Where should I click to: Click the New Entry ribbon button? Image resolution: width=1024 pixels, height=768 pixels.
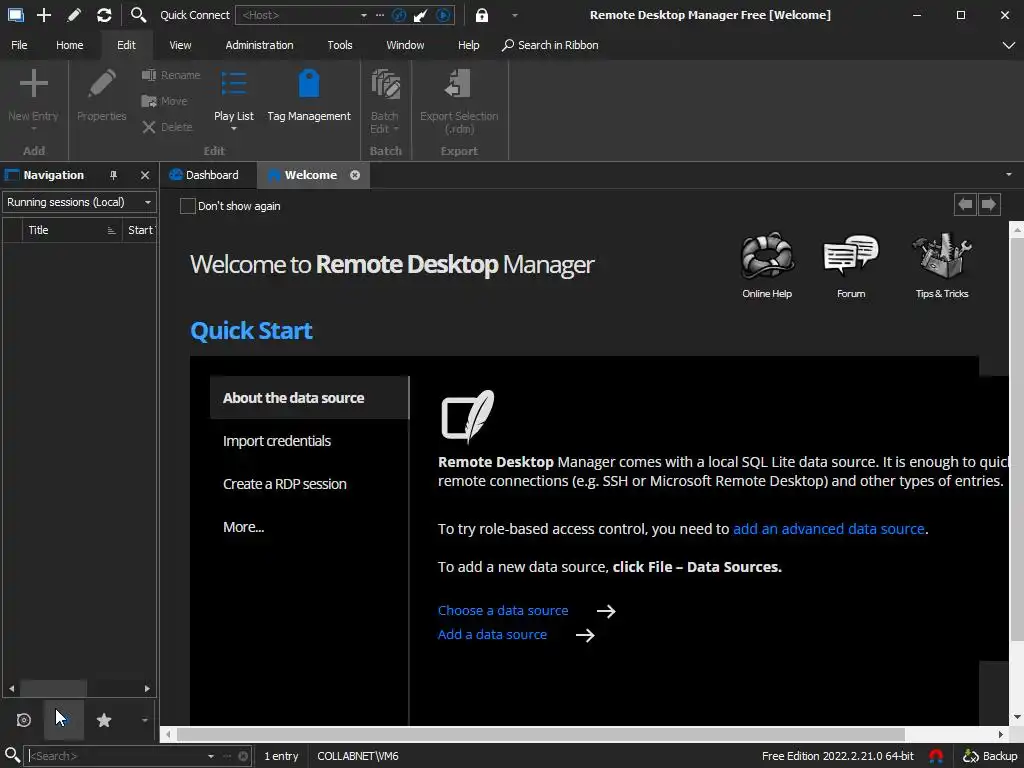33,99
